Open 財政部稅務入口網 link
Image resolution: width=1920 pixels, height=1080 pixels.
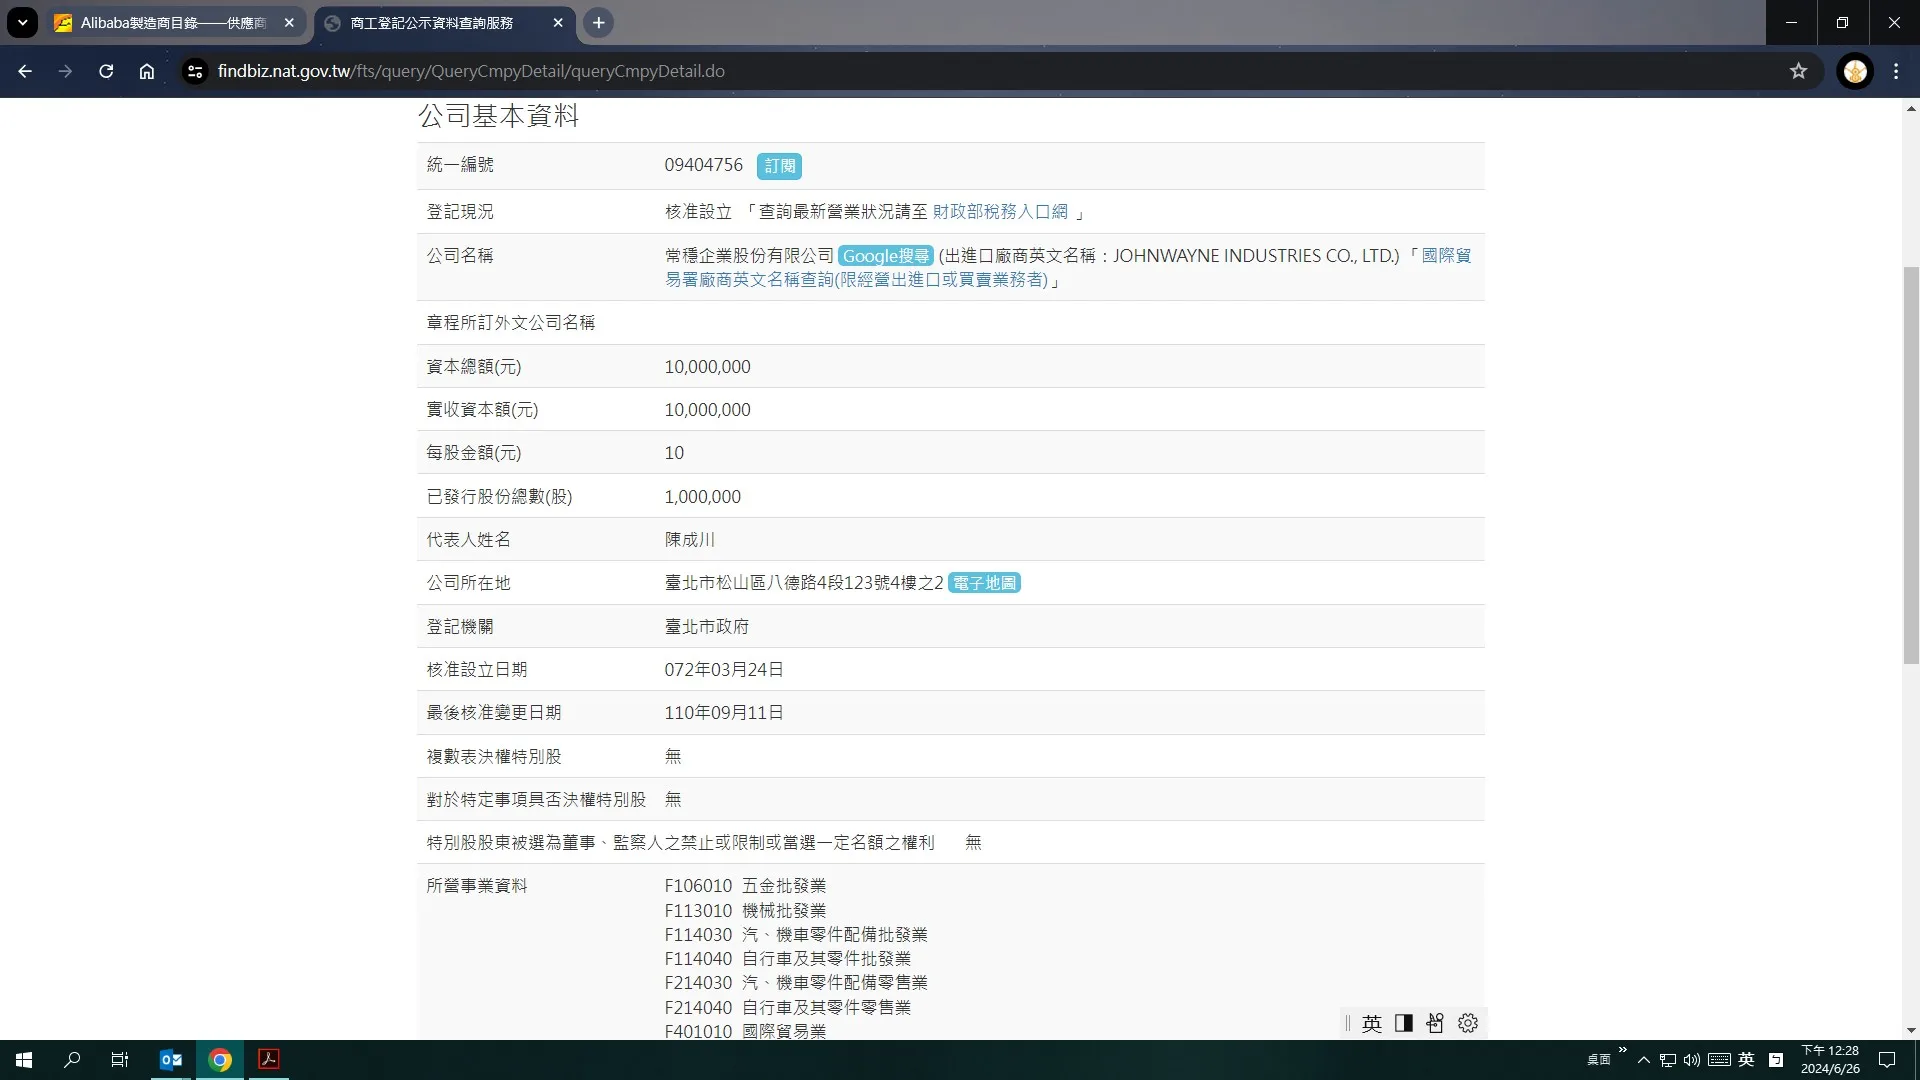click(1000, 212)
